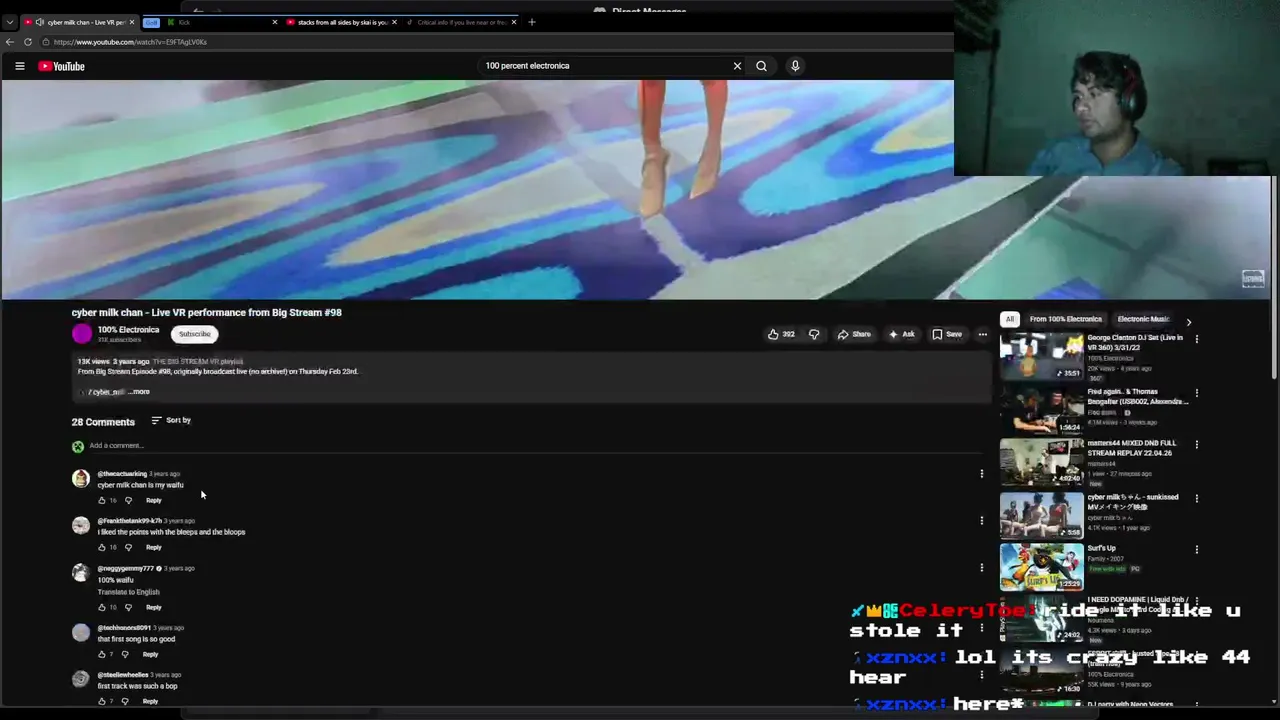Open options menu for @Frankthetank99's comment
This screenshot has height=720, width=1280.
981,521
